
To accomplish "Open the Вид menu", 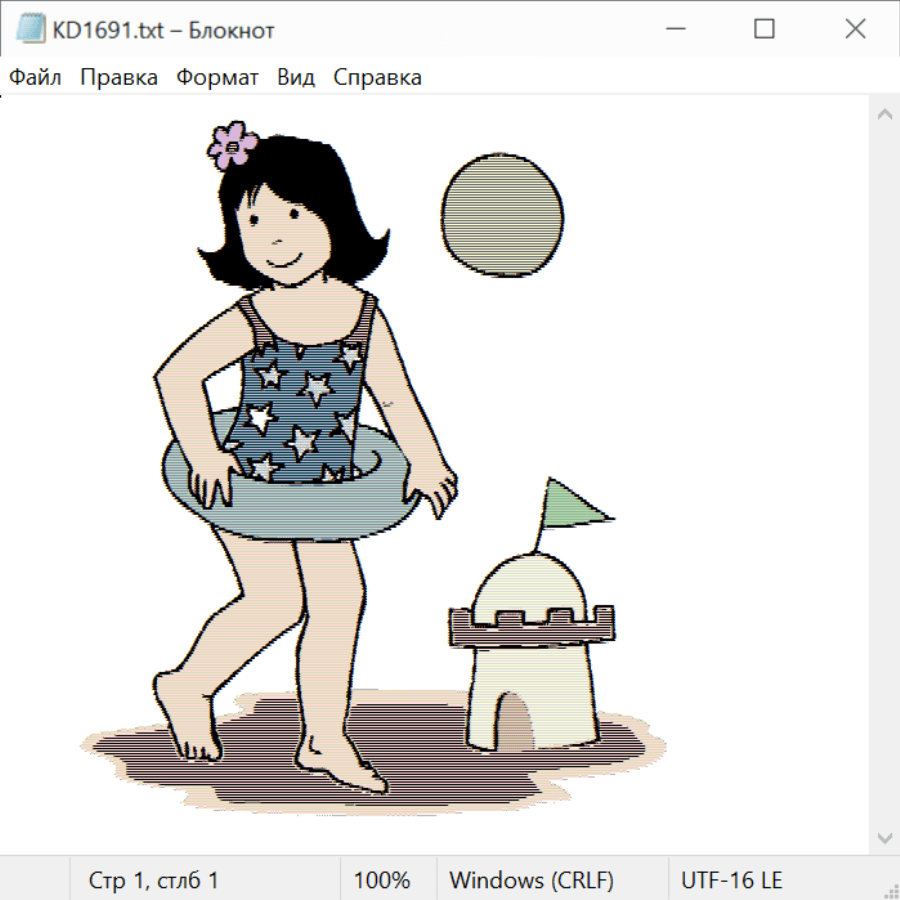I will 296,78.
